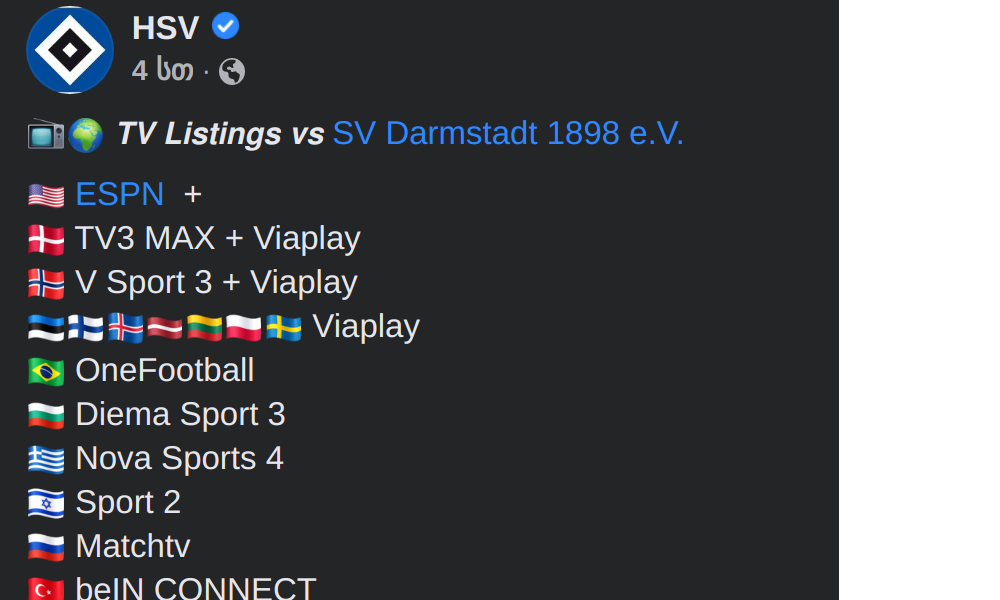Click the Russian flag before Matchtv
The width and height of the screenshot is (1000, 600).
[x=46, y=547]
